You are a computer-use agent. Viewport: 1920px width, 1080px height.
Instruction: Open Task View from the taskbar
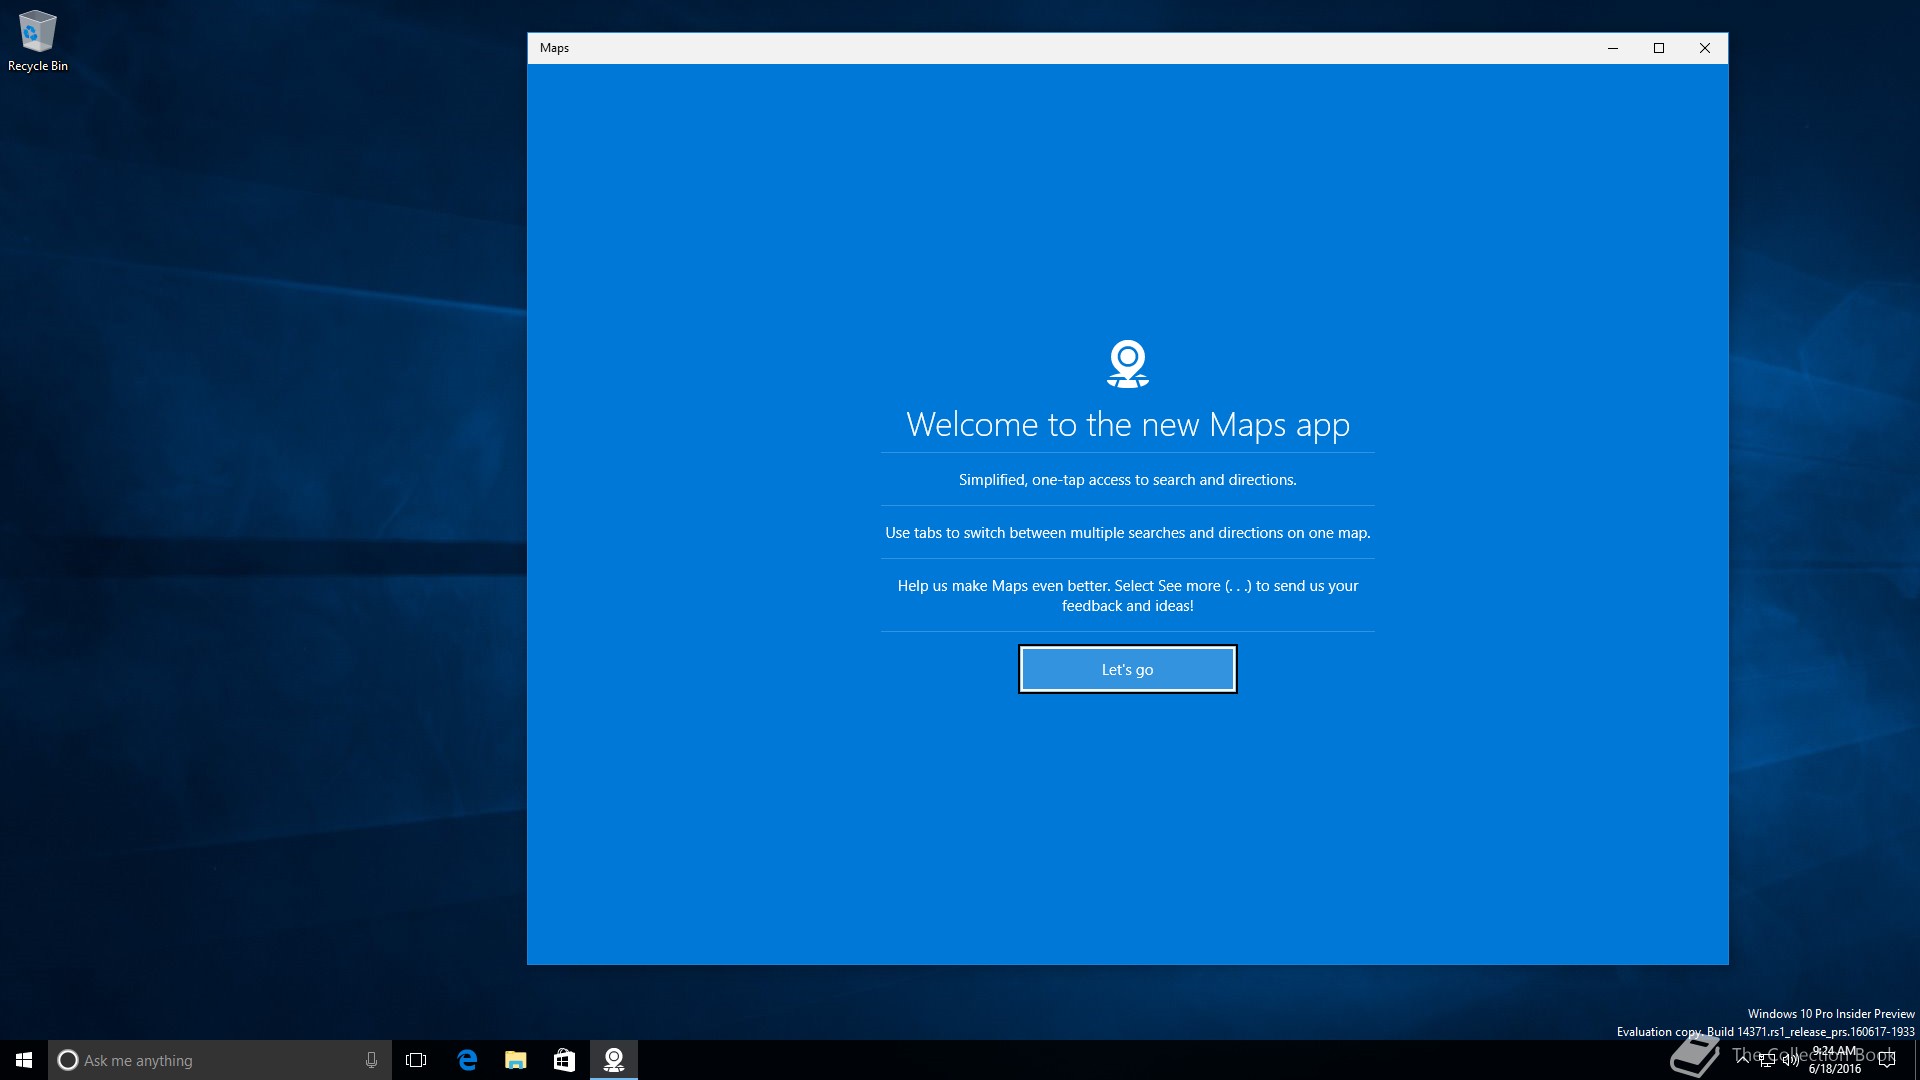pyautogui.click(x=416, y=1060)
